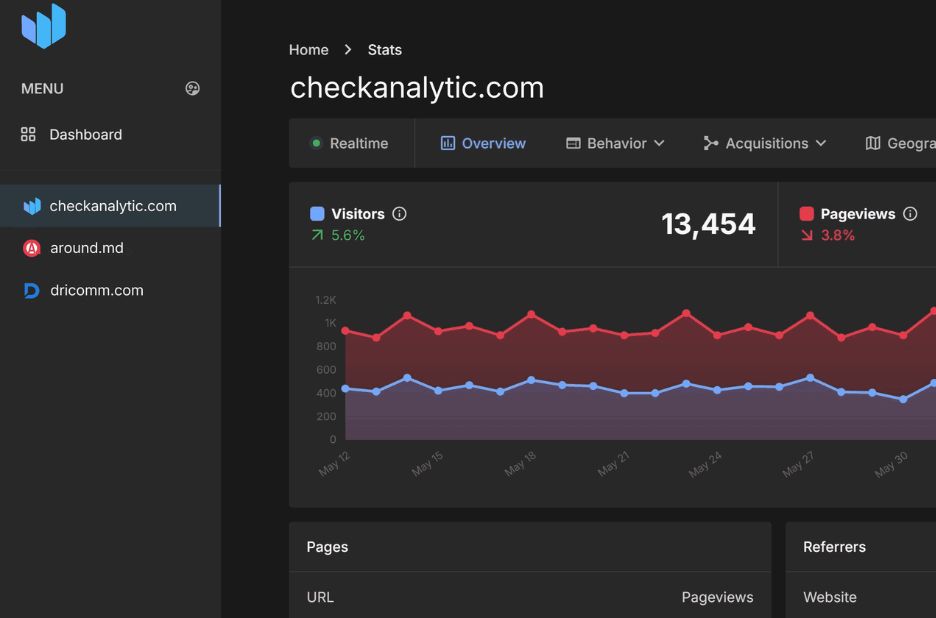Click breadcrumb chevron after Home
Image resolution: width=936 pixels, height=618 pixels.
pyautogui.click(x=348, y=50)
